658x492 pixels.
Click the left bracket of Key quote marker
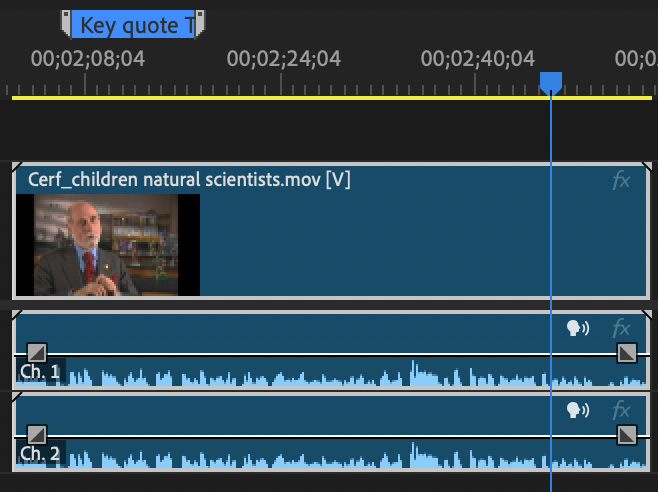(x=66, y=24)
